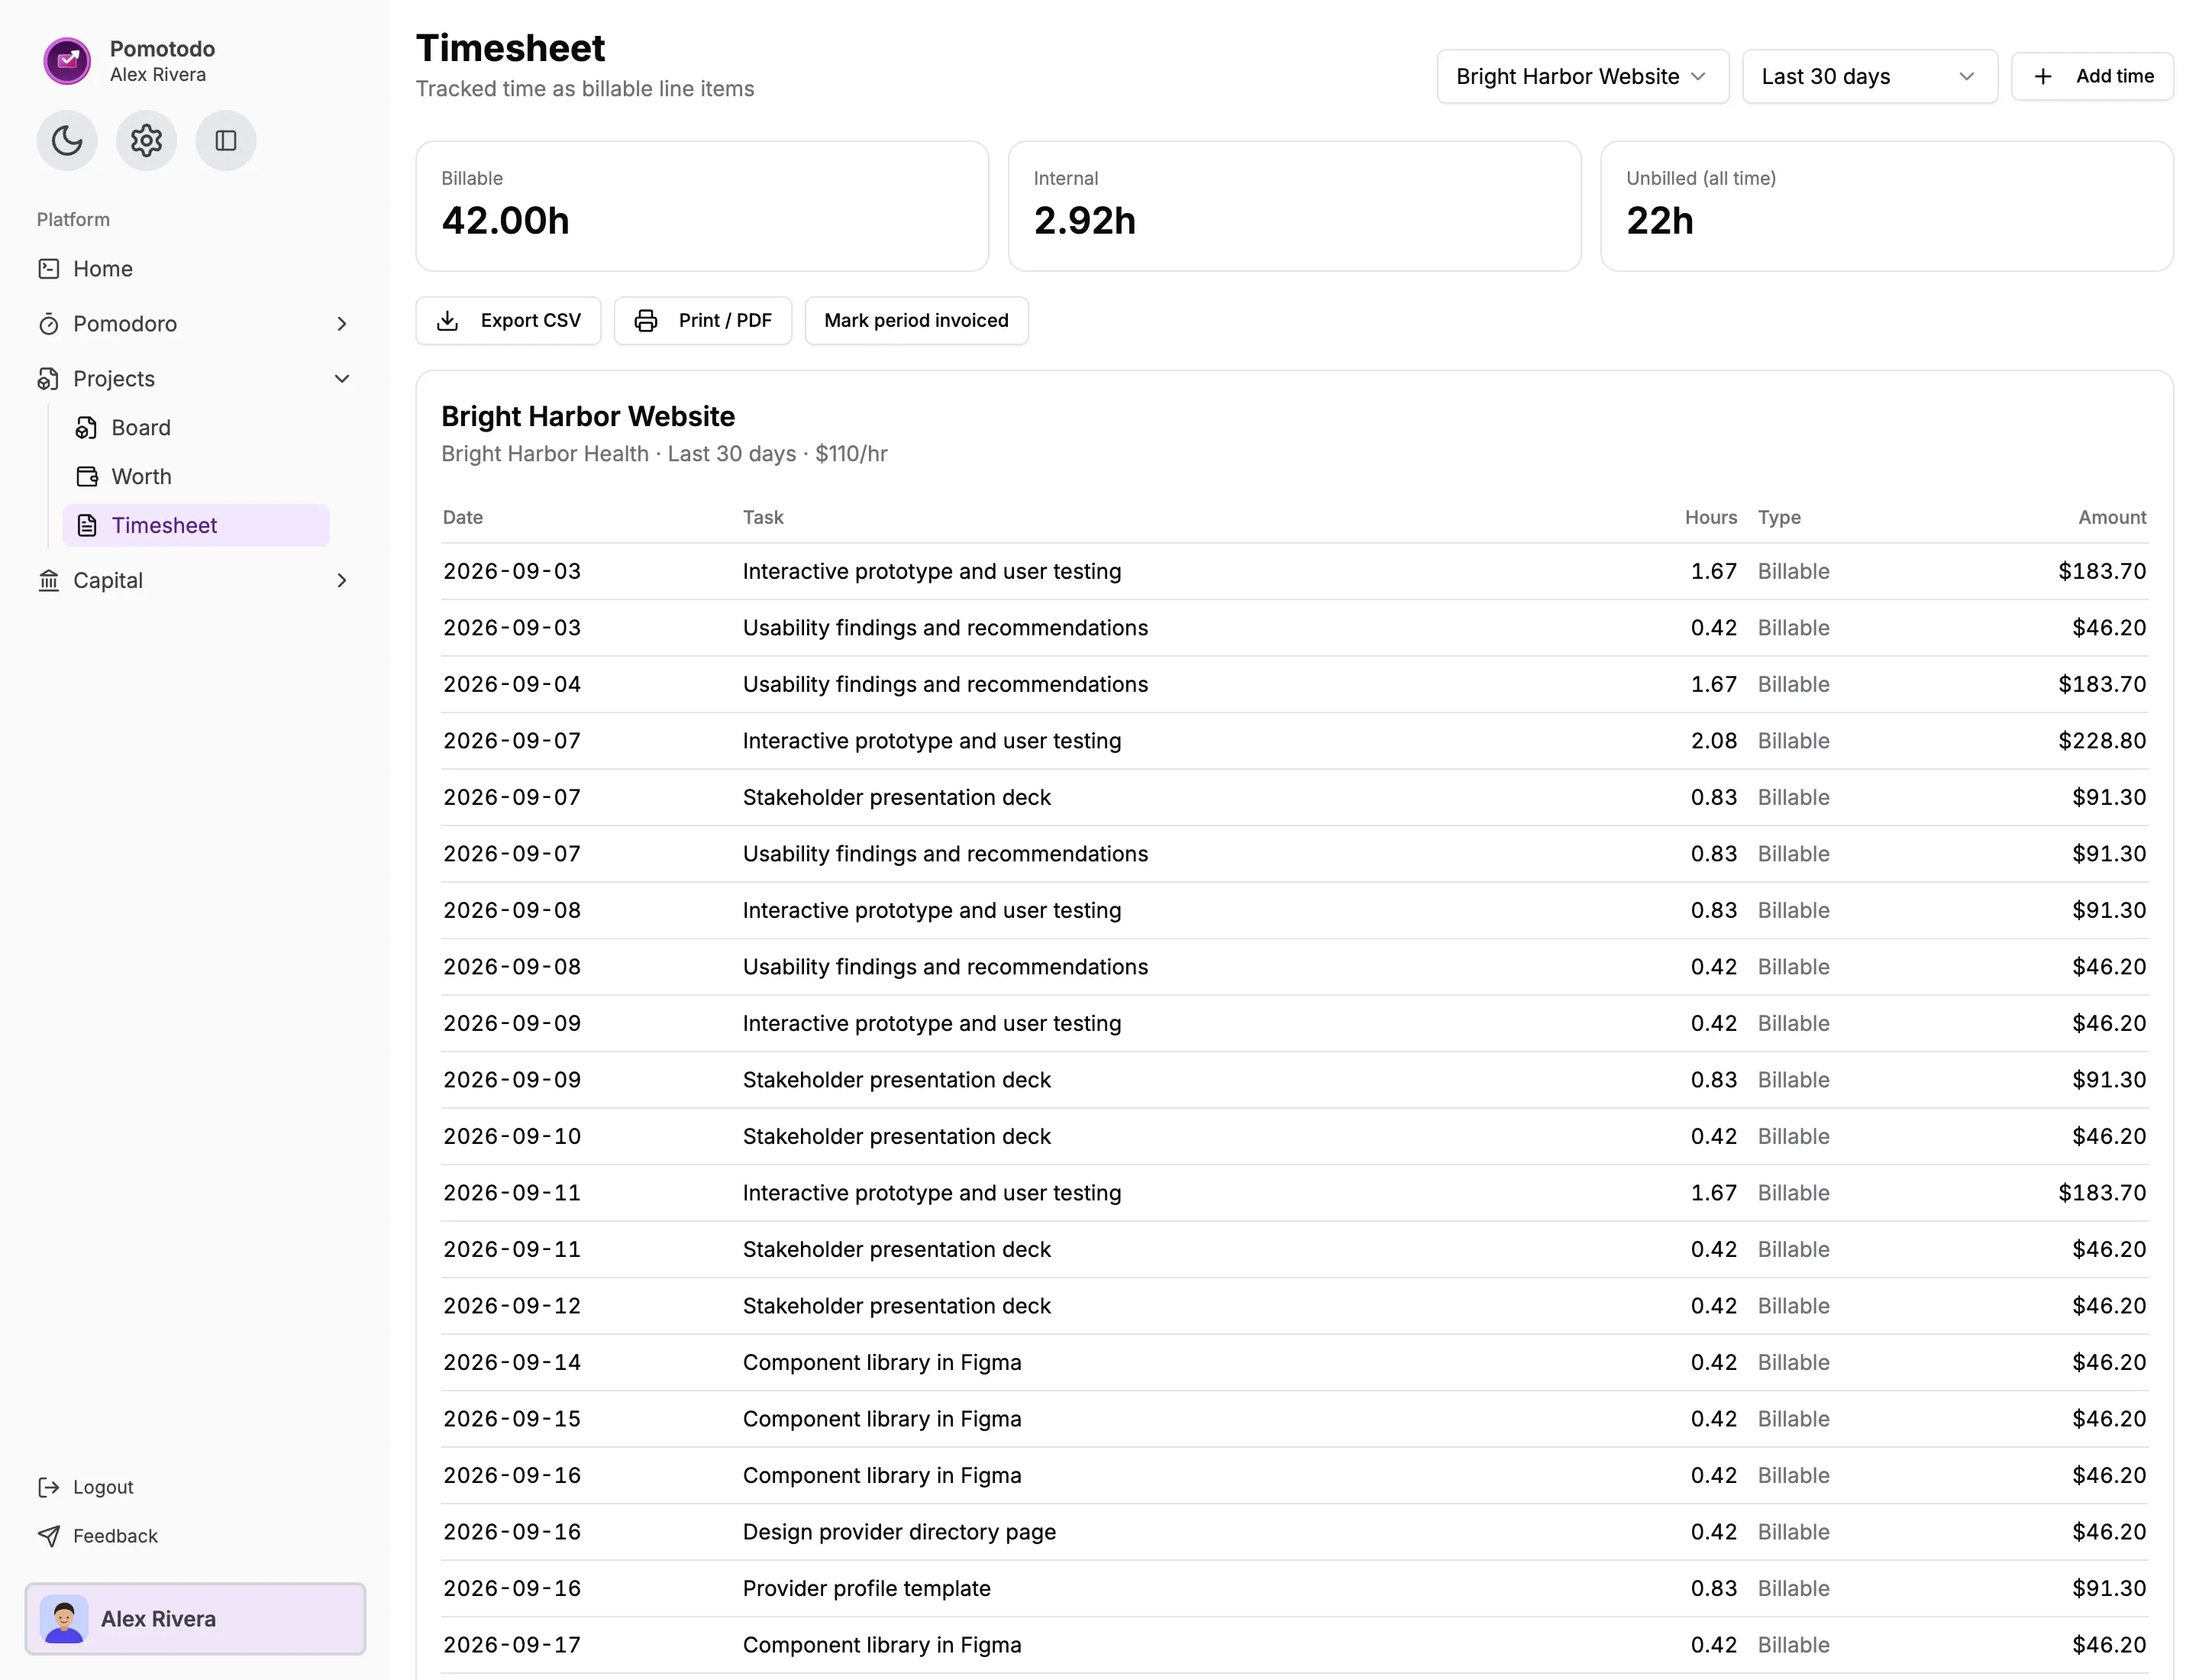This screenshot has width=2199, height=1680.
Task: Click the Internal 2.92h summary card
Action: click(1294, 206)
